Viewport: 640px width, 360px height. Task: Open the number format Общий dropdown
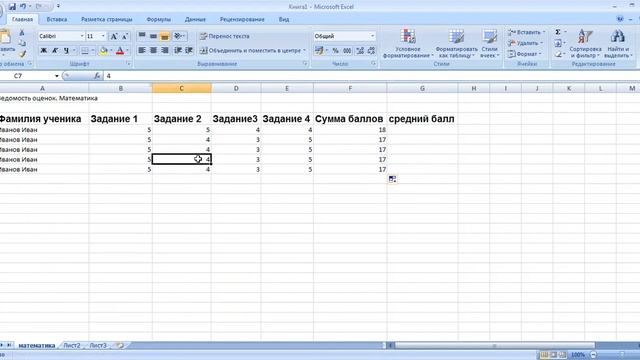point(372,36)
